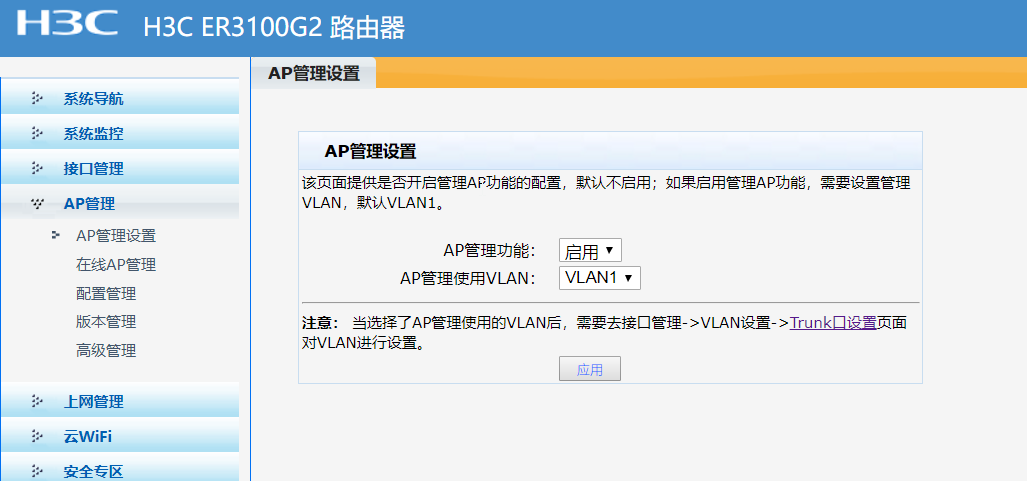Go to 版本管理 page
The height and width of the screenshot is (481, 1027).
[x=106, y=322]
